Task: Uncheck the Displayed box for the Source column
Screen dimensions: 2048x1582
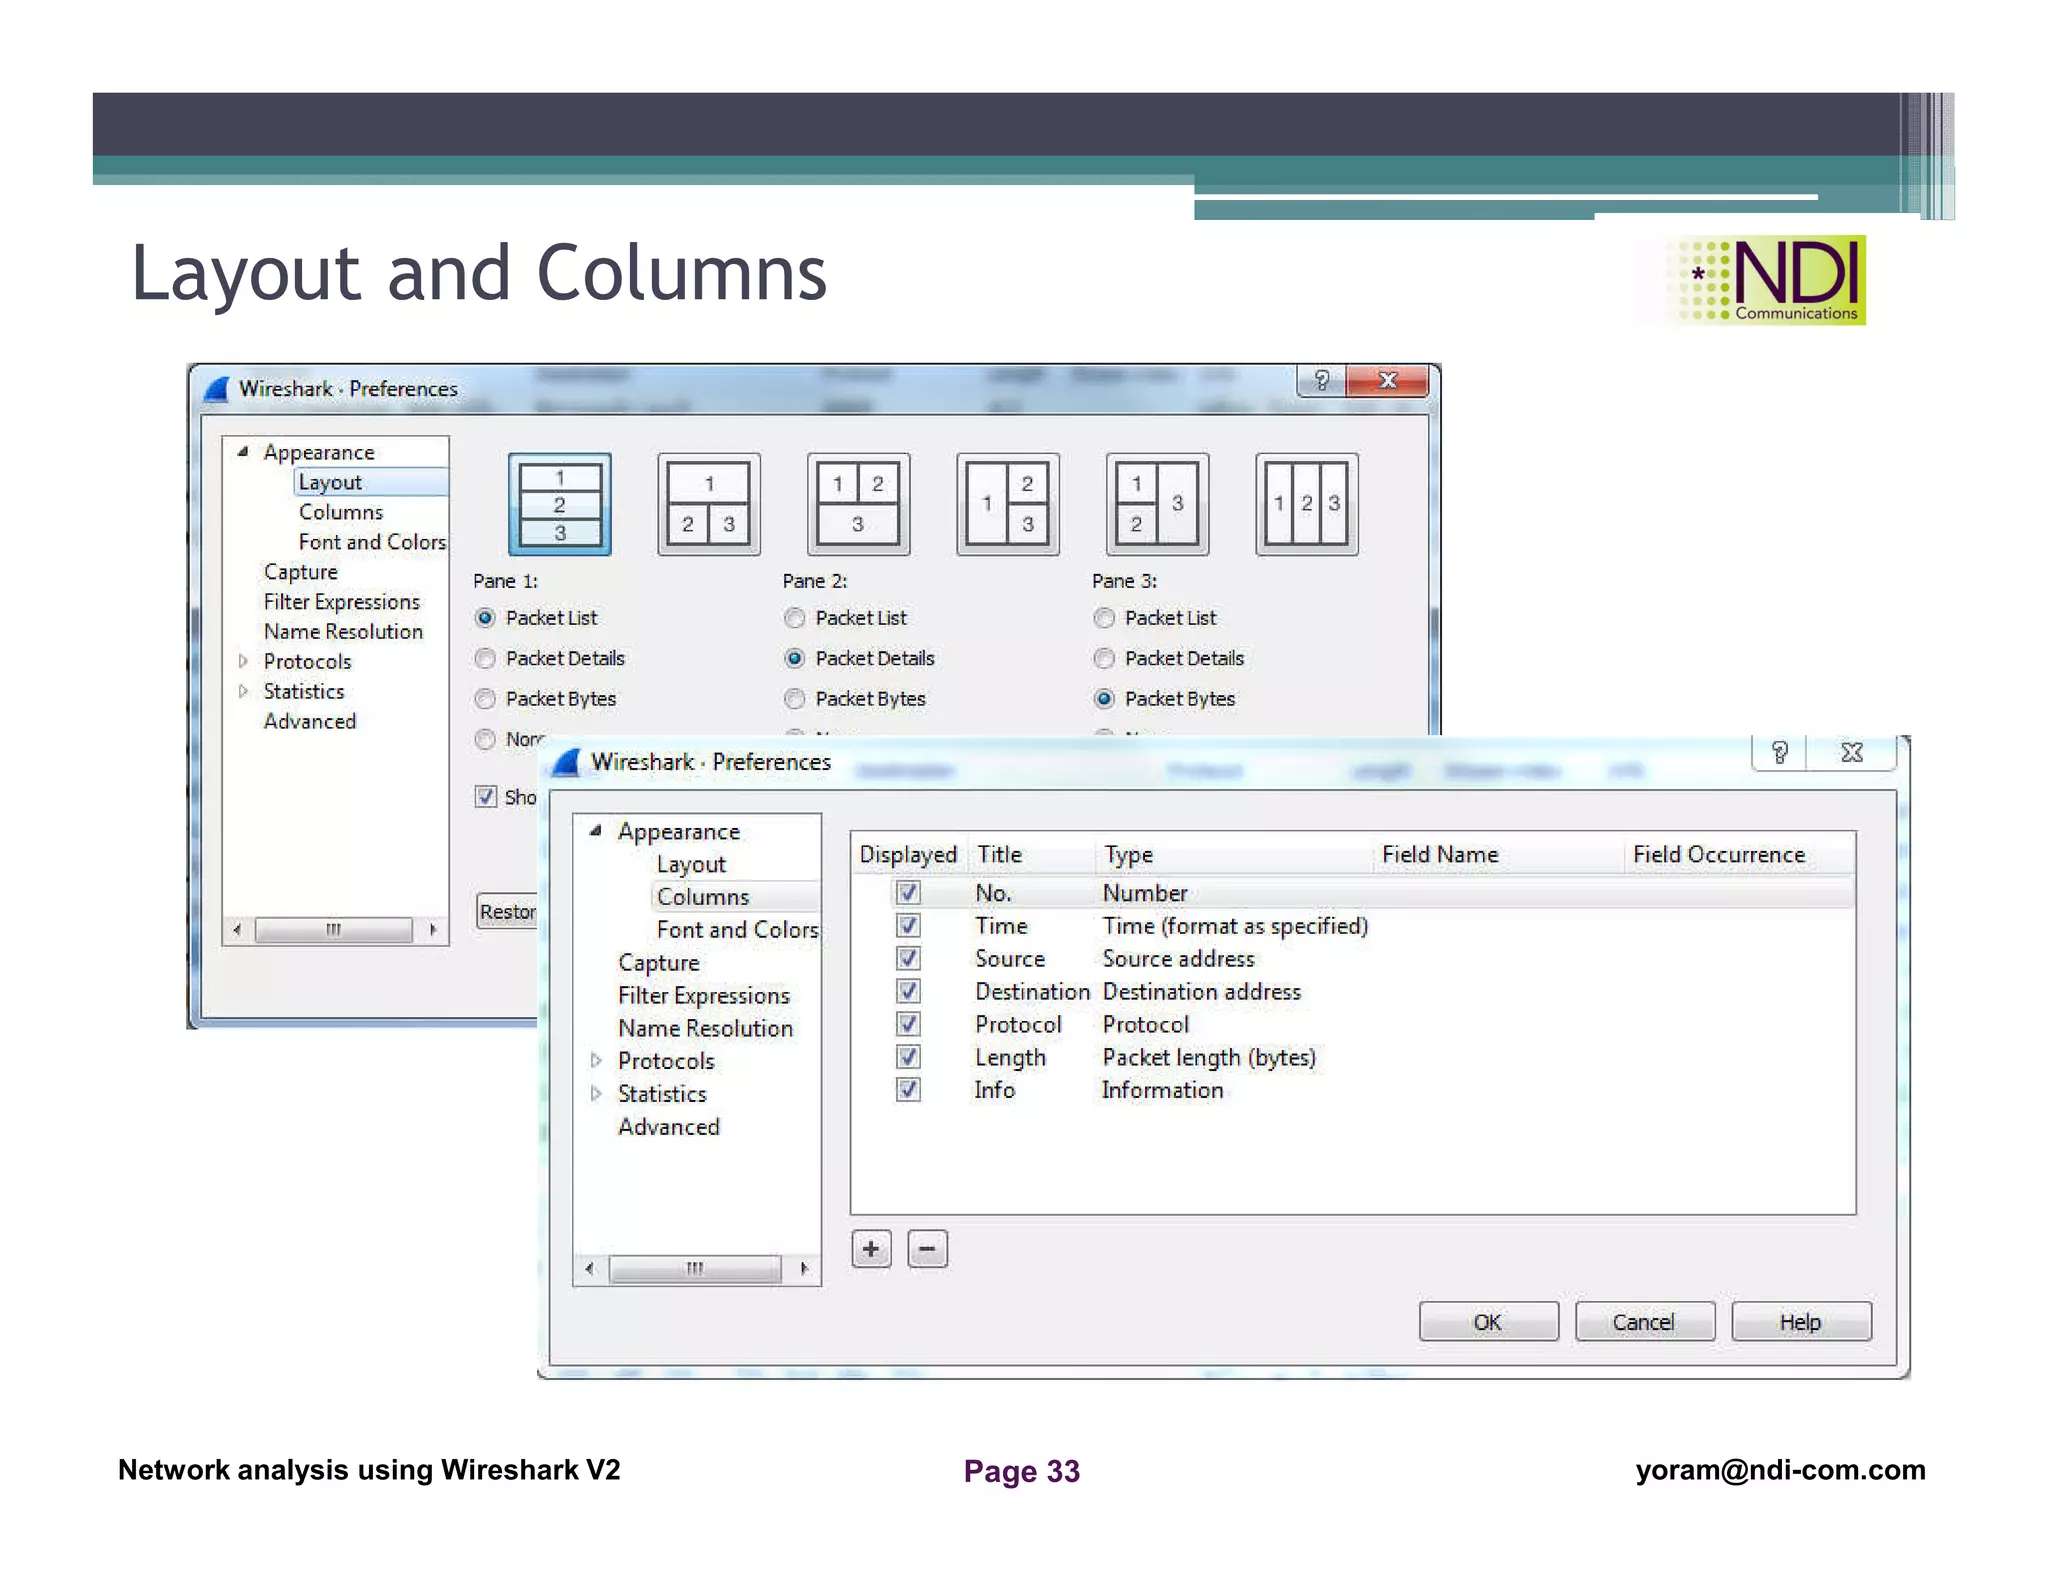Action: (x=908, y=958)
